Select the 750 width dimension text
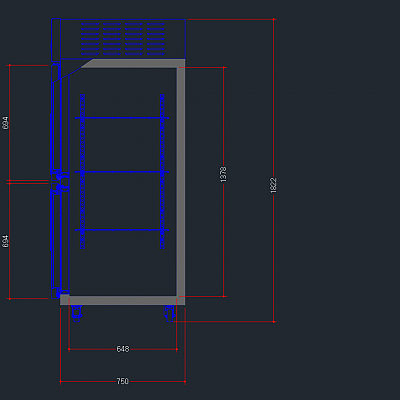 tap(122, 381)
